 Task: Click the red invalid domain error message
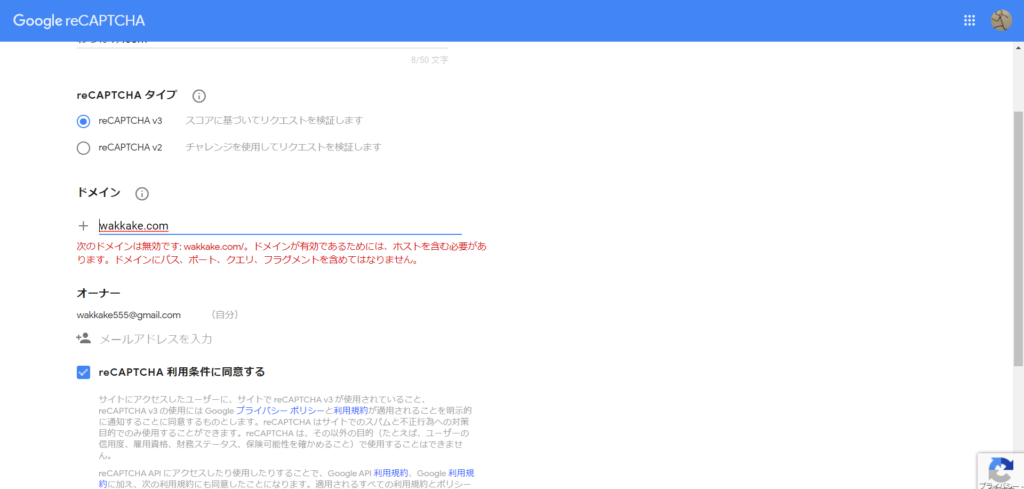pyautogui.click(x=281, y=253)
